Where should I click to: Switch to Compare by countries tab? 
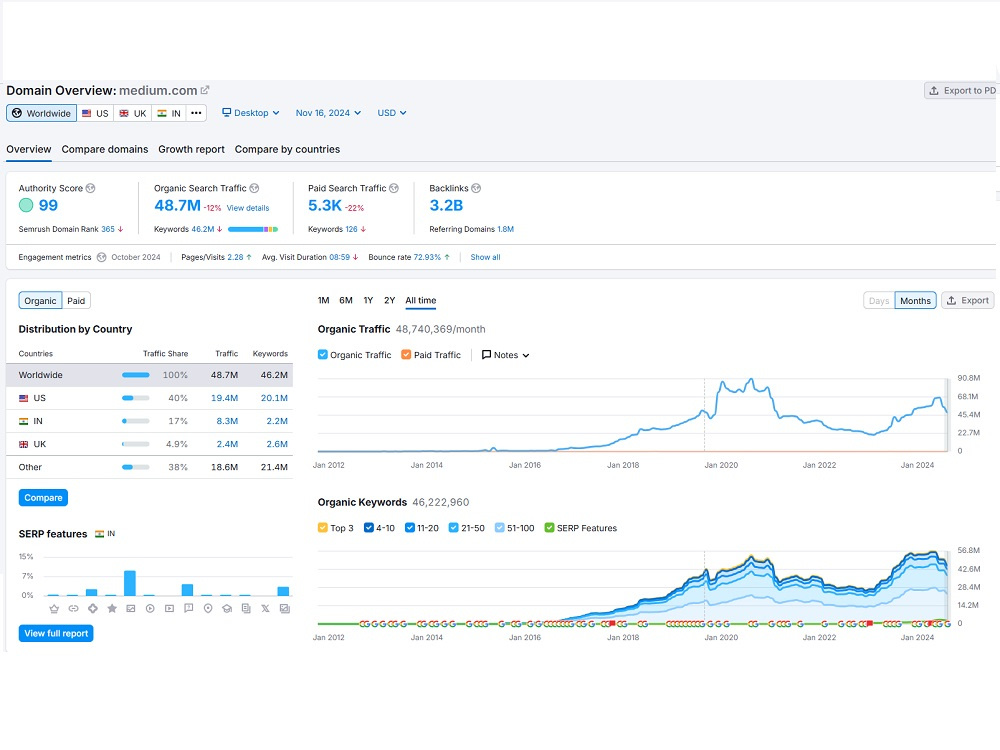pos(287,149)
